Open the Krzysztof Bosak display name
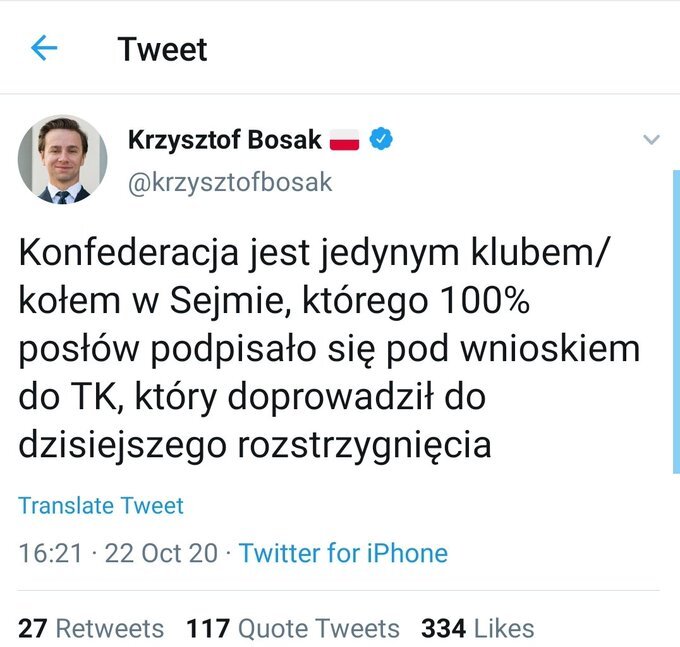Screen dimensions: 680x647 [x=224, y=141]
